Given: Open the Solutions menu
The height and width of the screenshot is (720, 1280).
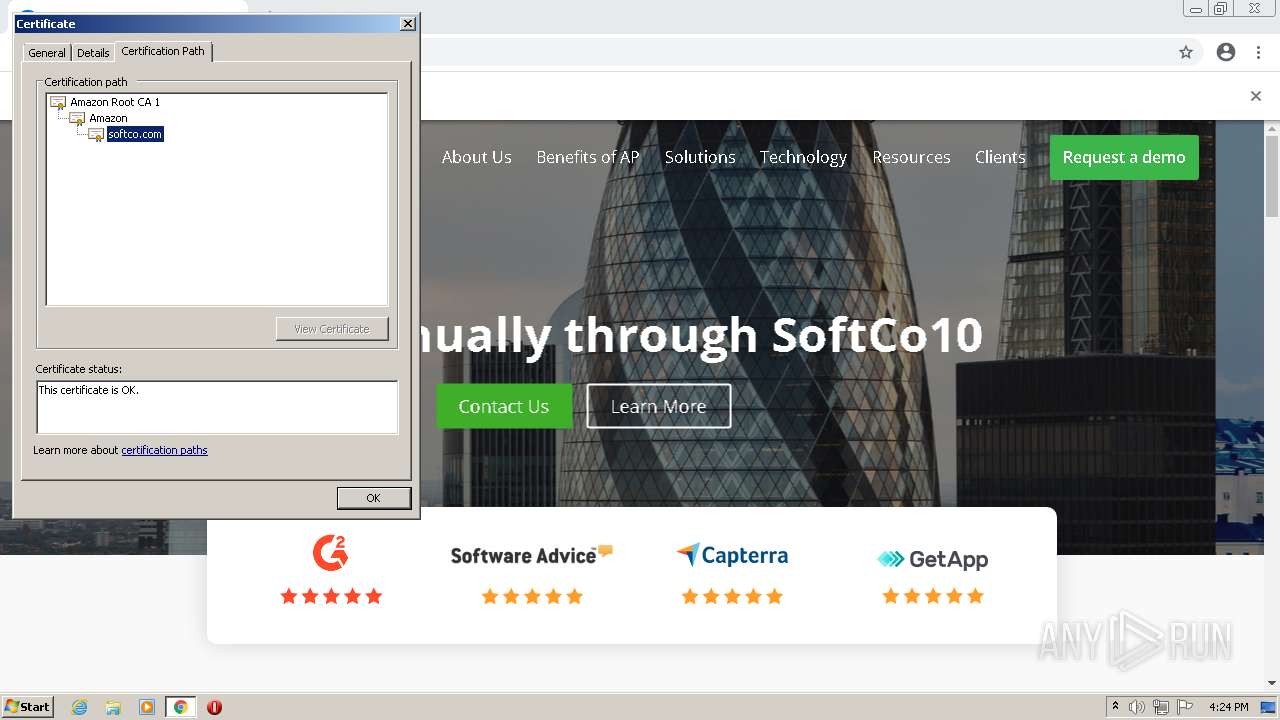Looking at the screenshot, I should click(700, 157).
